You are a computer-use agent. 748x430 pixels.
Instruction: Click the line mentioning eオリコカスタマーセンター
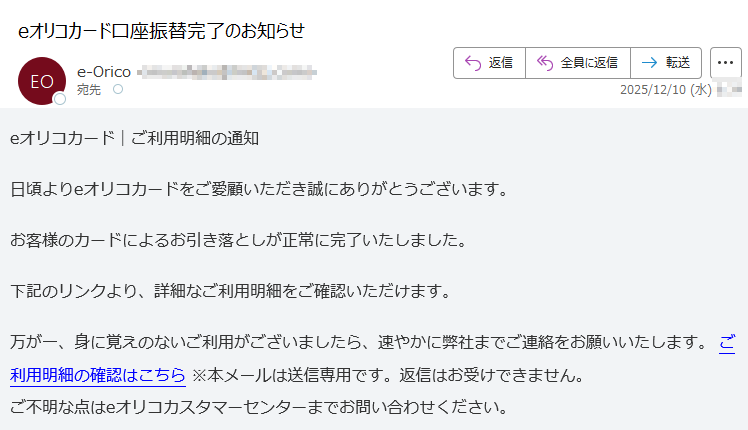(259, 407)
